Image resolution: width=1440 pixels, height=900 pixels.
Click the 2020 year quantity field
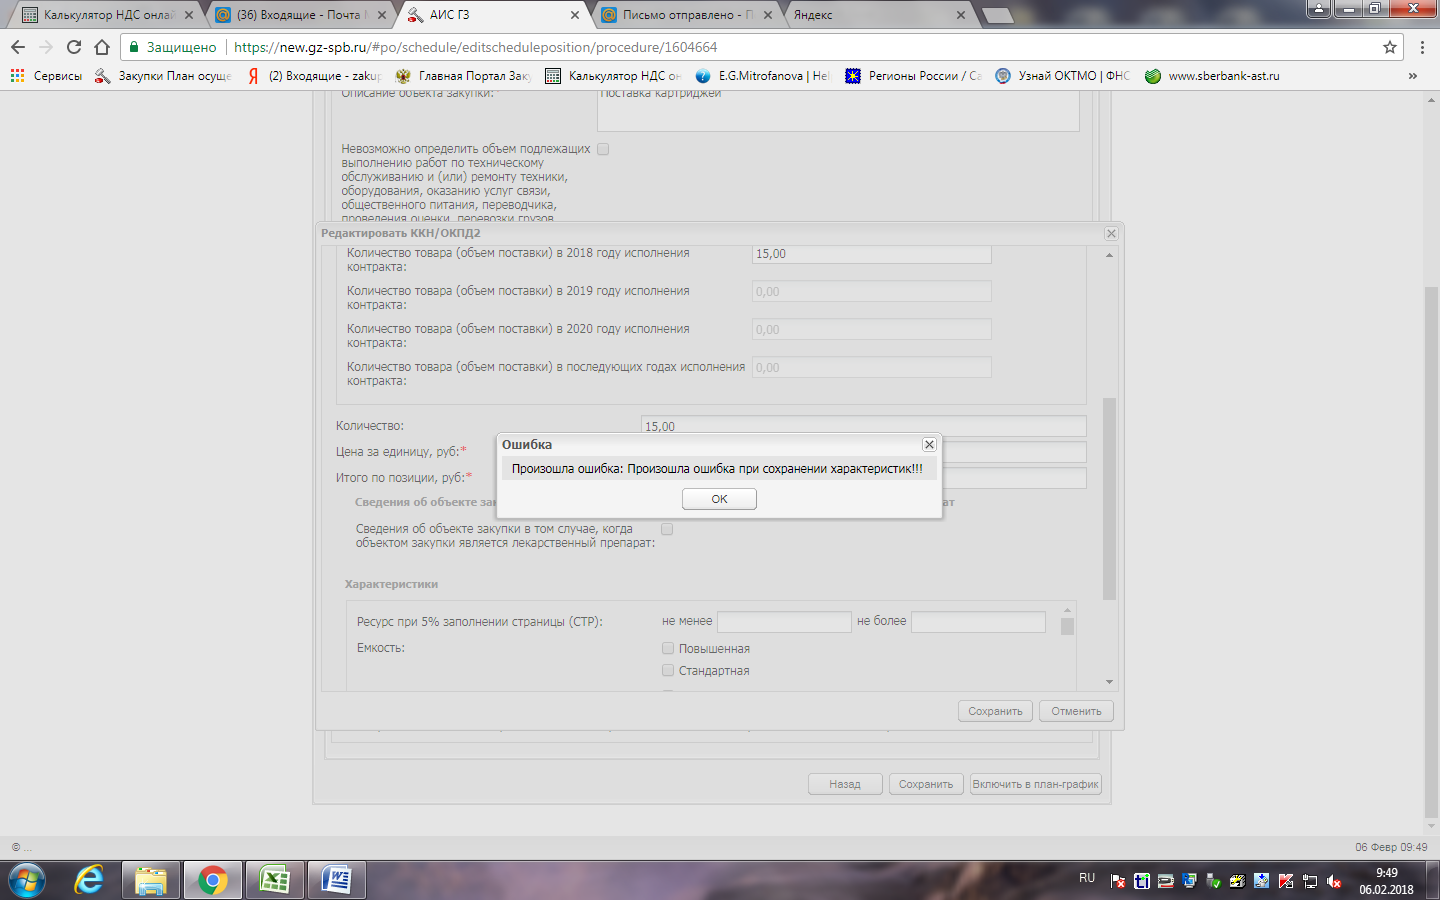click(872, 330)
